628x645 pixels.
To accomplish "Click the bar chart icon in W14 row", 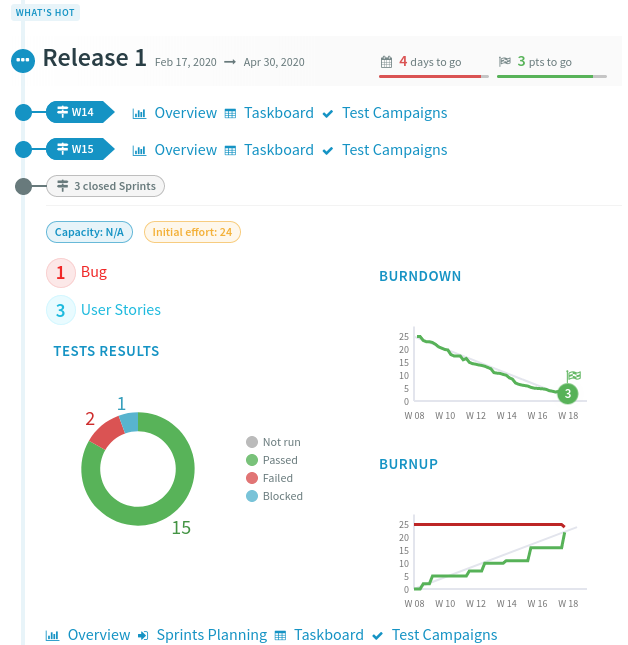I will (x=139, y=114).
